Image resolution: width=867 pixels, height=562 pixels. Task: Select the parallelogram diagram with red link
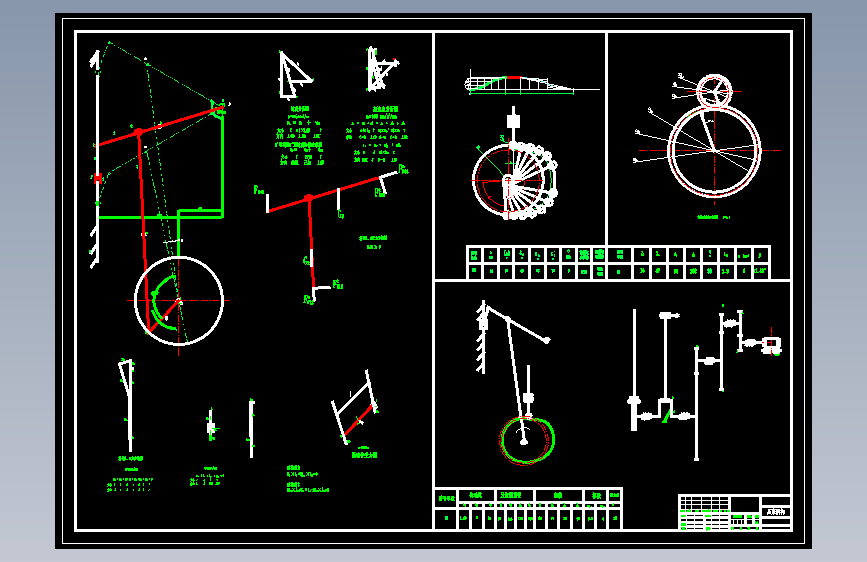pyautogui.click(x=354, y=407)
